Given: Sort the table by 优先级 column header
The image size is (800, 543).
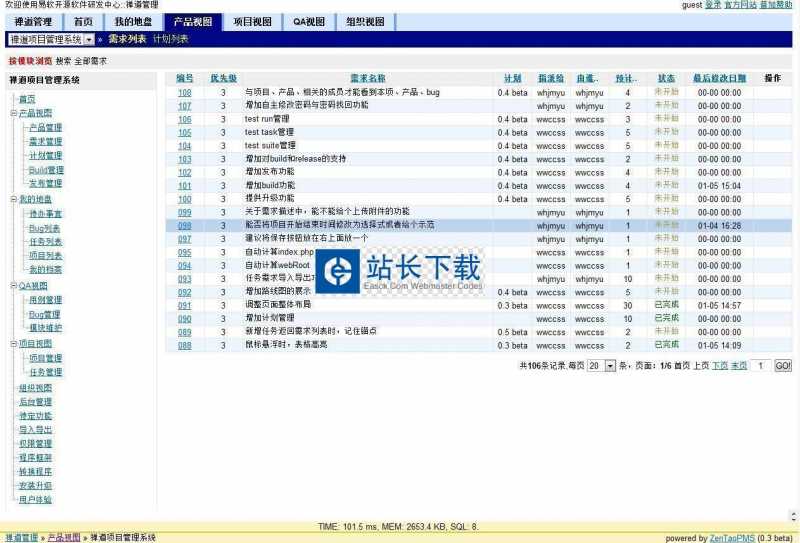Looking at the screenshot, I should tap(223, 78).
